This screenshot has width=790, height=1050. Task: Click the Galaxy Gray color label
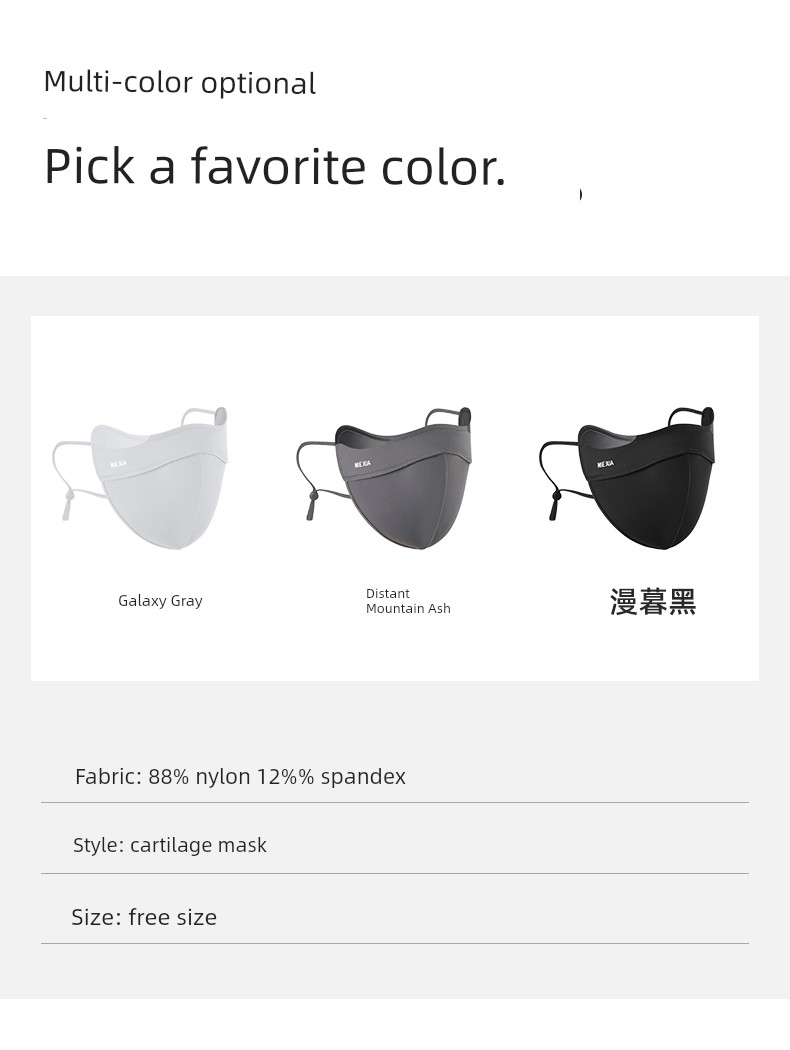coord(160,601)
